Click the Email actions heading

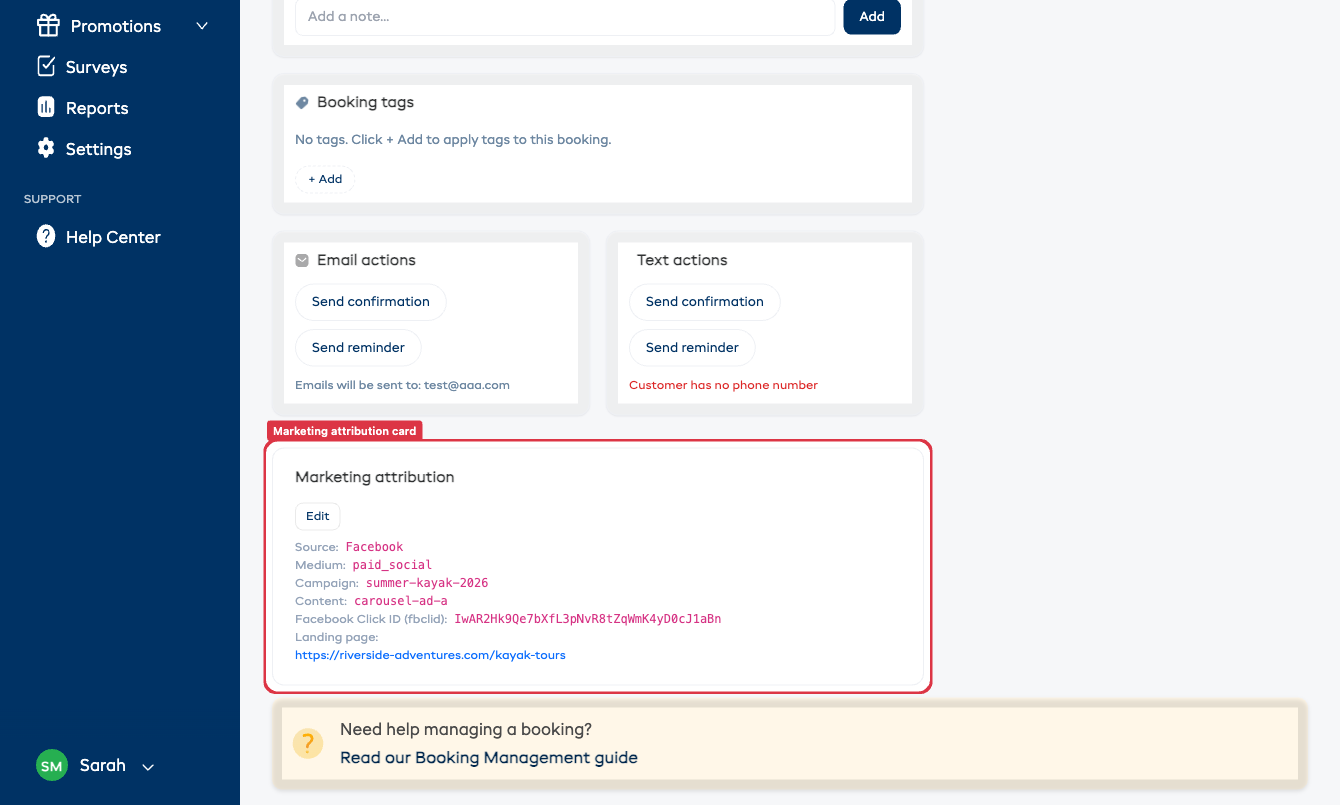click(x=366, y=260)
